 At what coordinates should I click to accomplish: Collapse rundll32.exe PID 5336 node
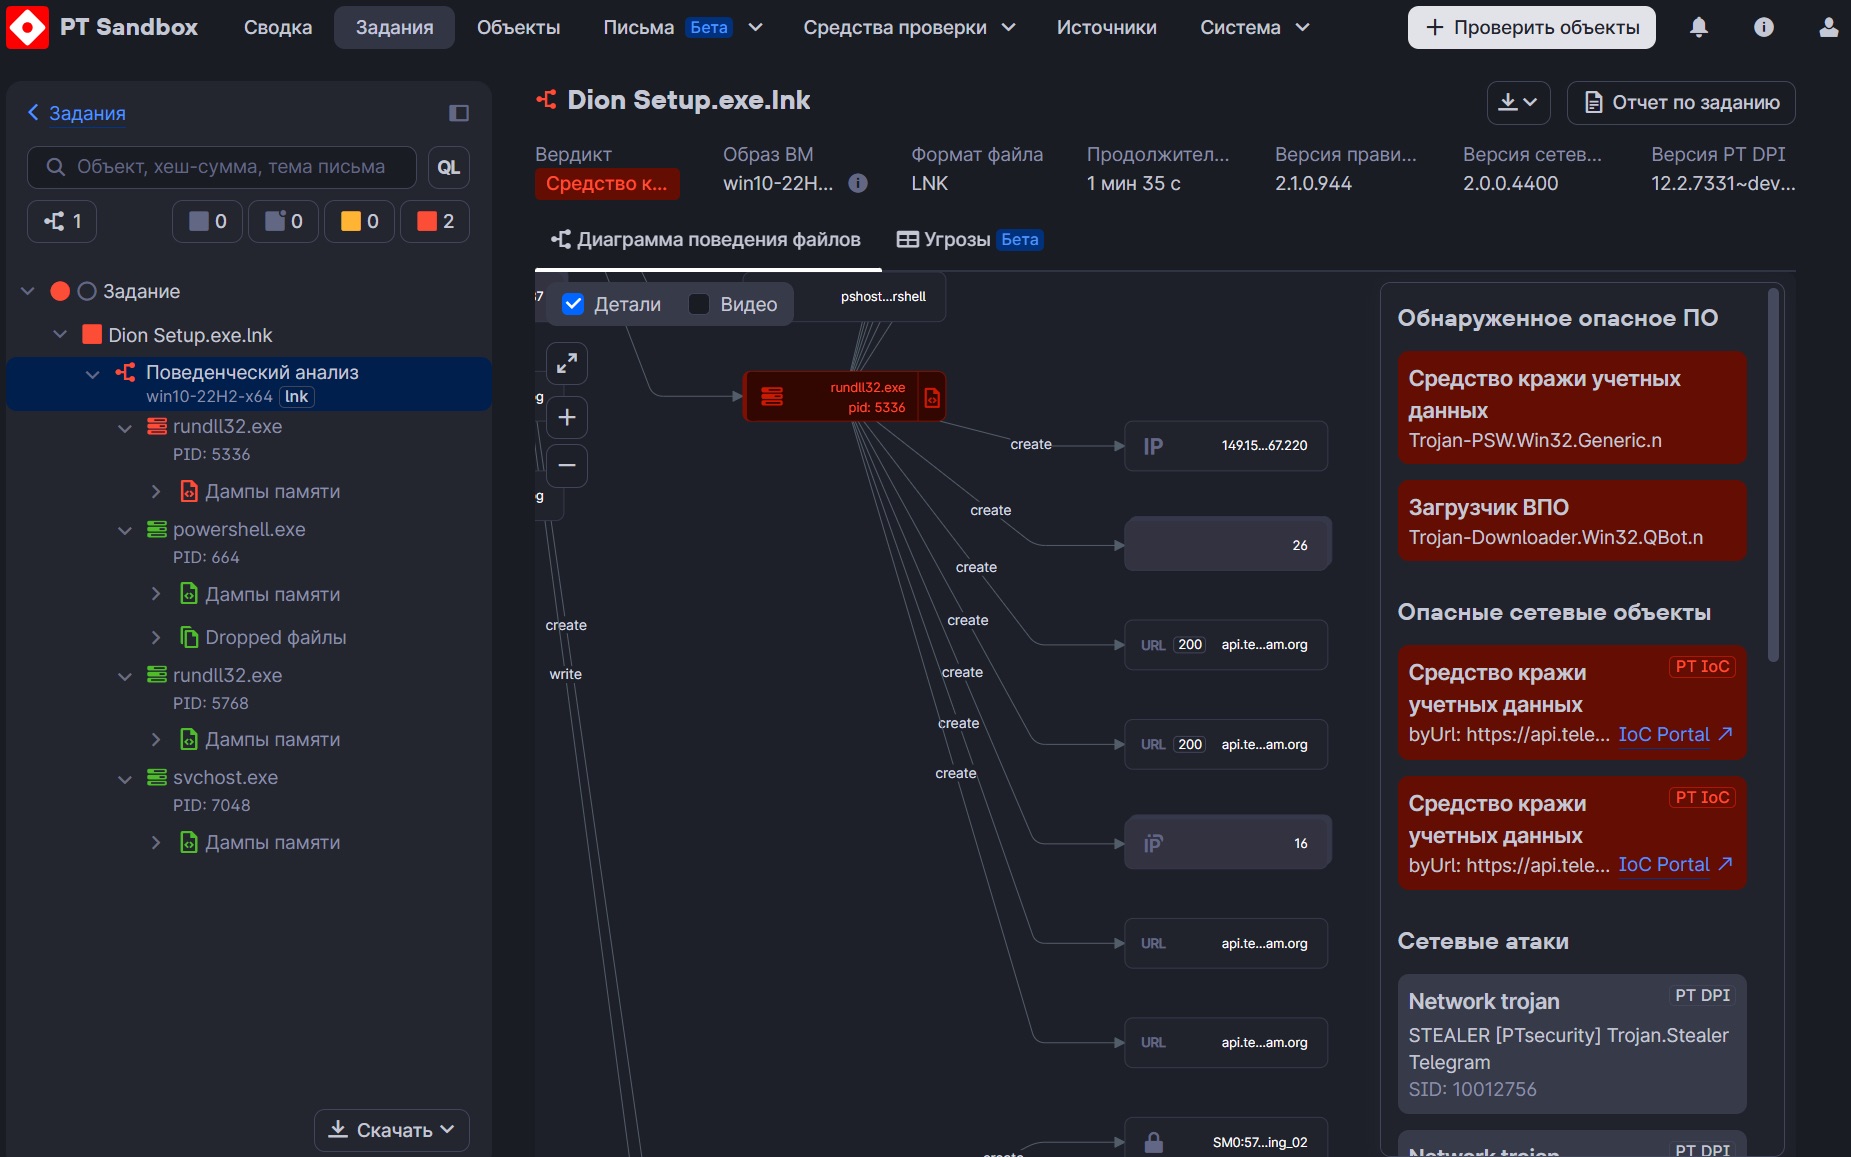(x=125, y=428)
